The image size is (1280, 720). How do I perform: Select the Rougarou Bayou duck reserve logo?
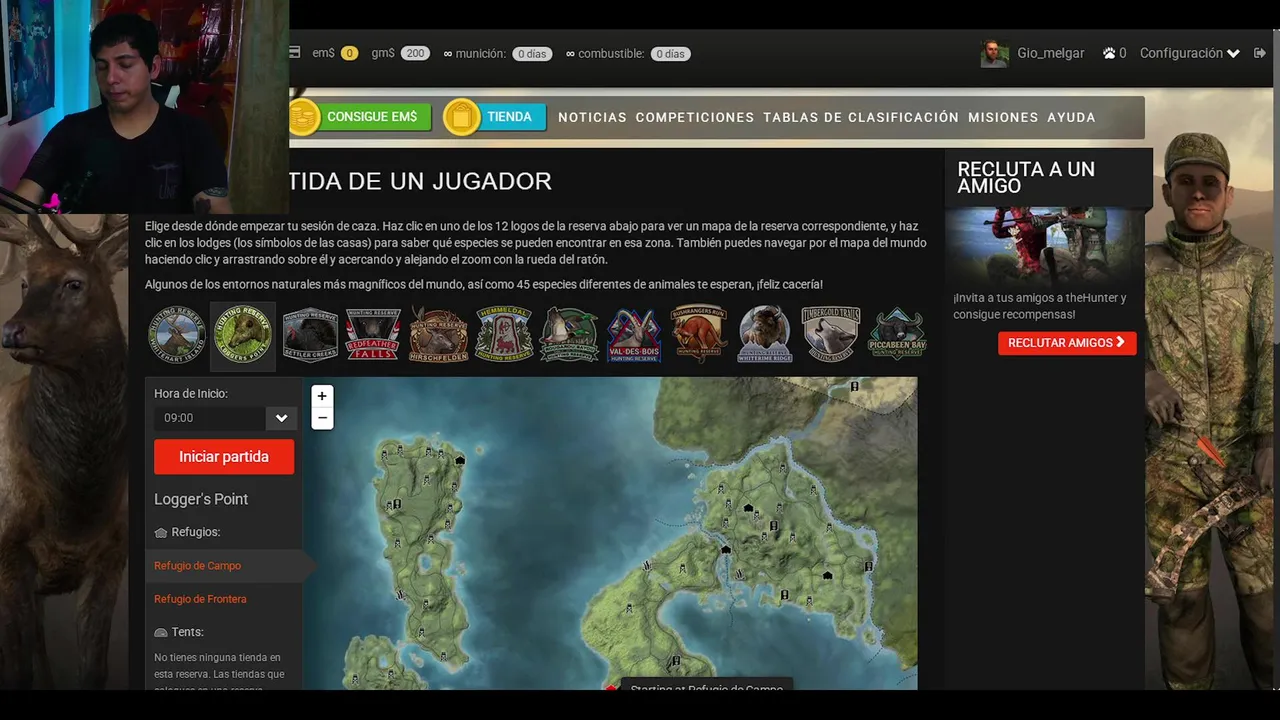pos(569,335)
